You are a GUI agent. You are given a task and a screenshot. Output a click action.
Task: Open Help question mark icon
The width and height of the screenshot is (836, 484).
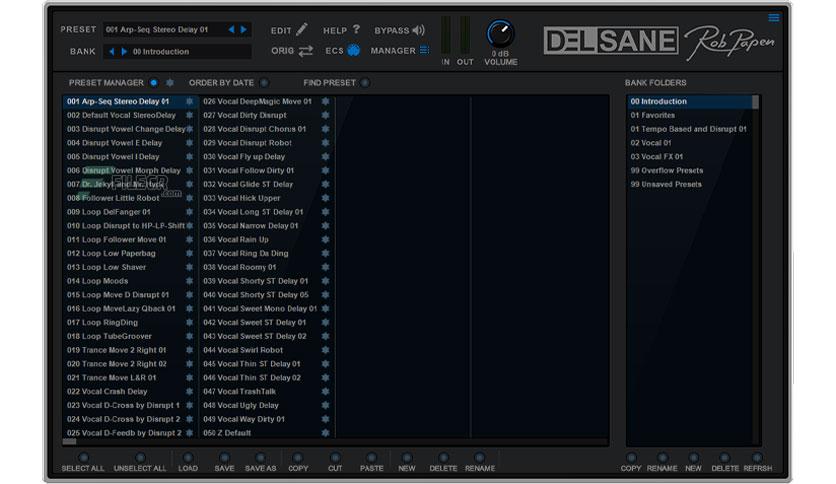click(356, 29)
